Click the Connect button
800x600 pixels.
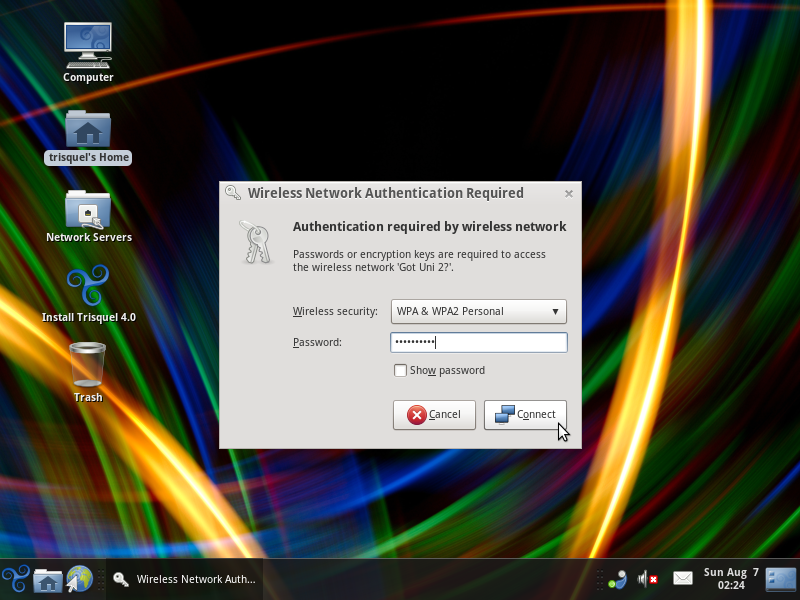(x=525, y=415)
